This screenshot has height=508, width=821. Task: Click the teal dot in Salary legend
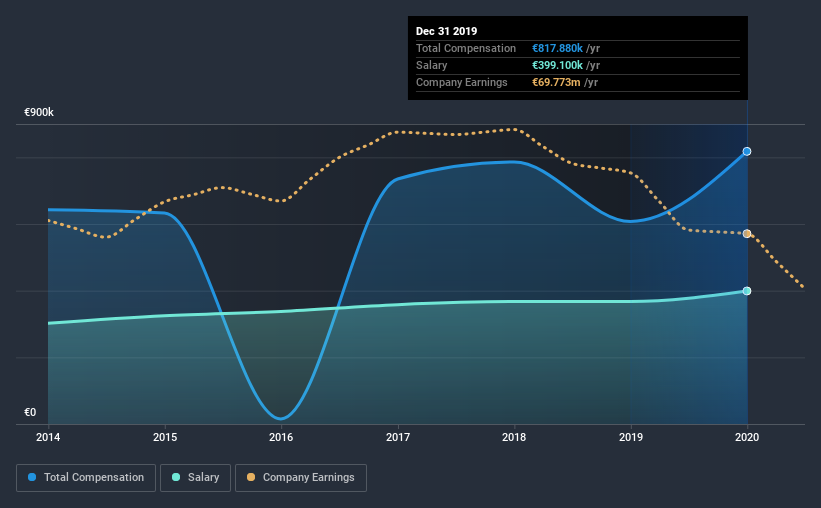(176, 477)
